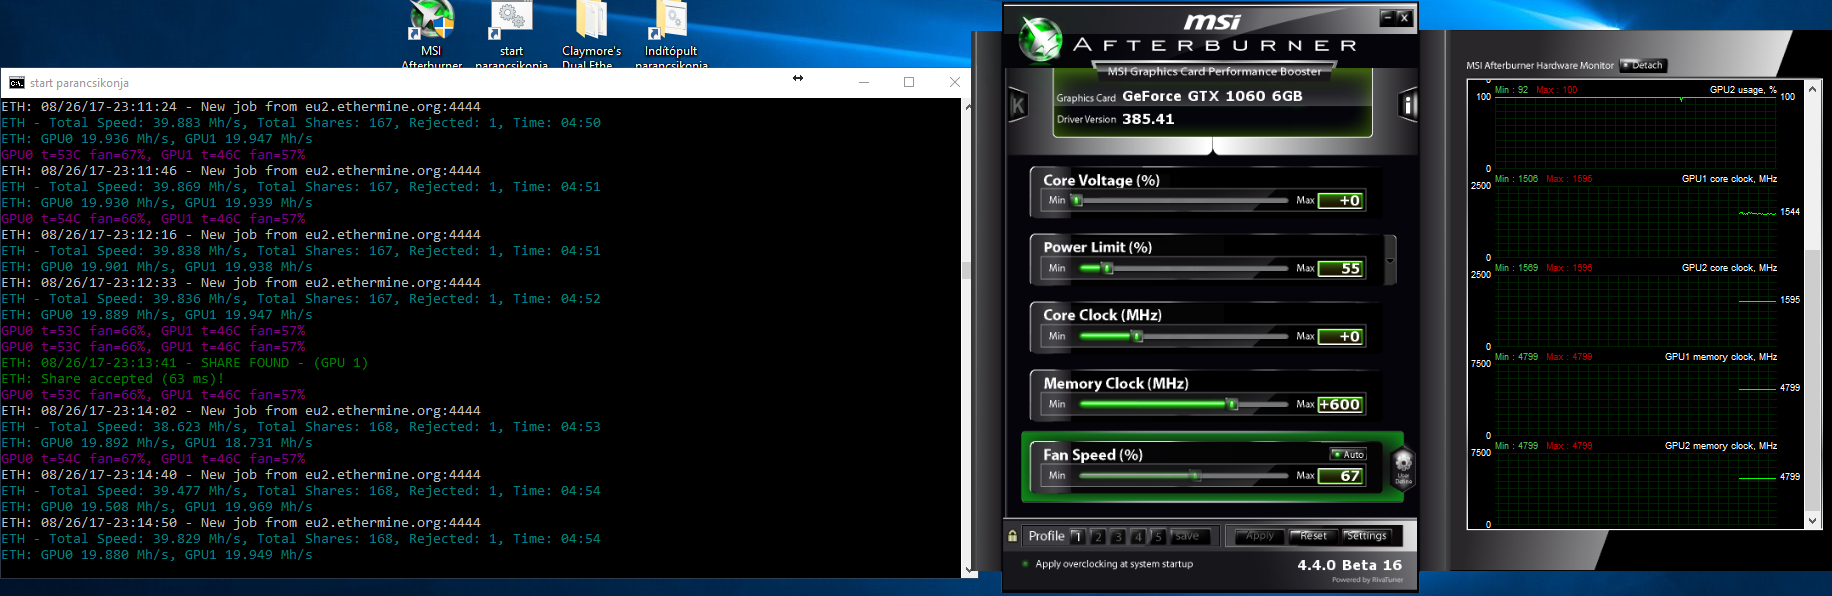Viewport: 1832px width, 596px height.
Task: Click the Reset button in Afterburner
Action: (1313, 536)
